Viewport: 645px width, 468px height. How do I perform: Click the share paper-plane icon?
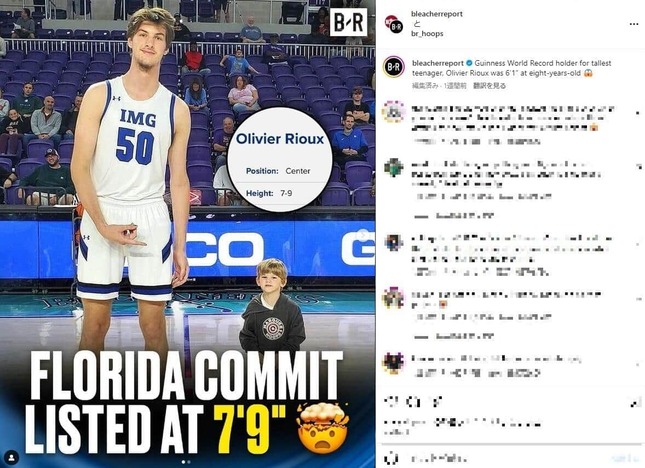coord(437,401)
